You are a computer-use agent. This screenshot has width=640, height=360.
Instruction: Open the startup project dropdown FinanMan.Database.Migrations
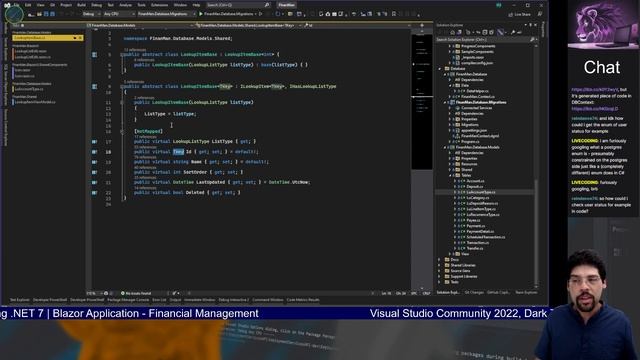point(166,14)
